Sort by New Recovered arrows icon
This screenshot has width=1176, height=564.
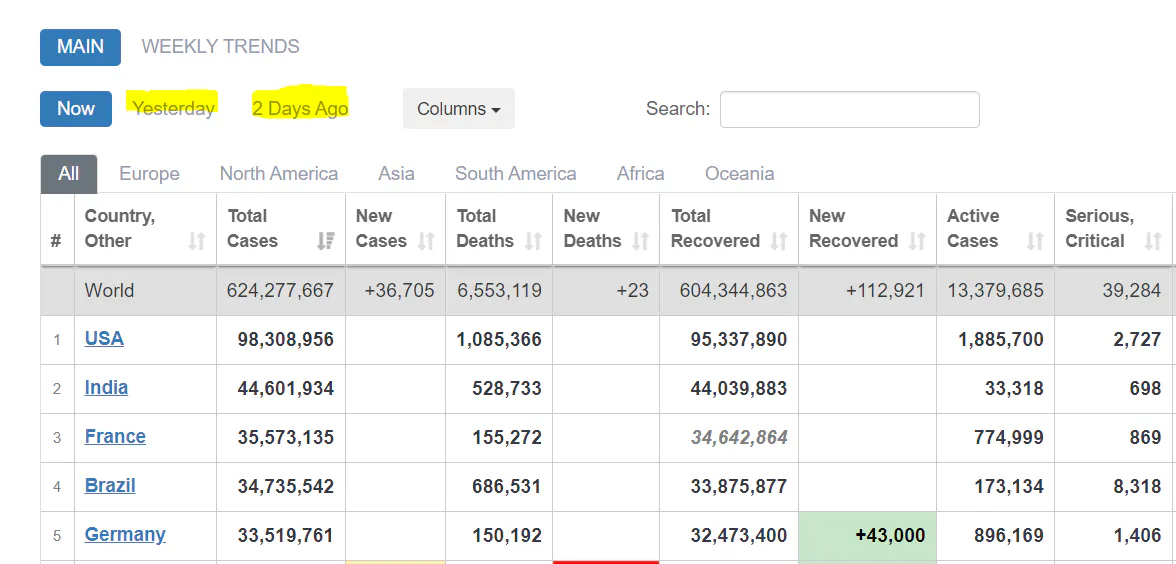[x=917, y=241]
